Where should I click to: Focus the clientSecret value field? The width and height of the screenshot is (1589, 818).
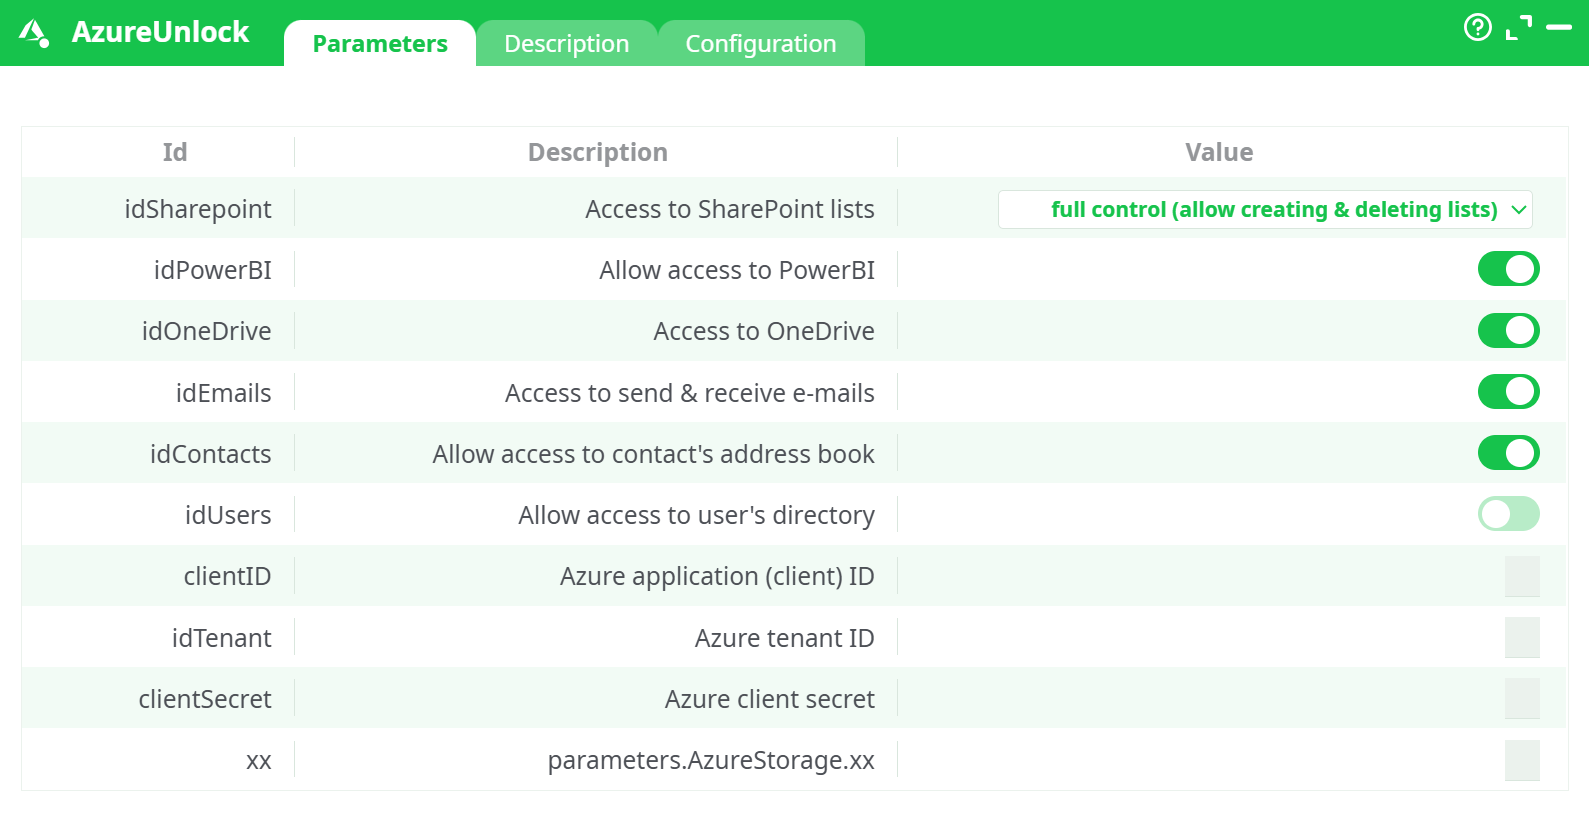coord(1522,699)
